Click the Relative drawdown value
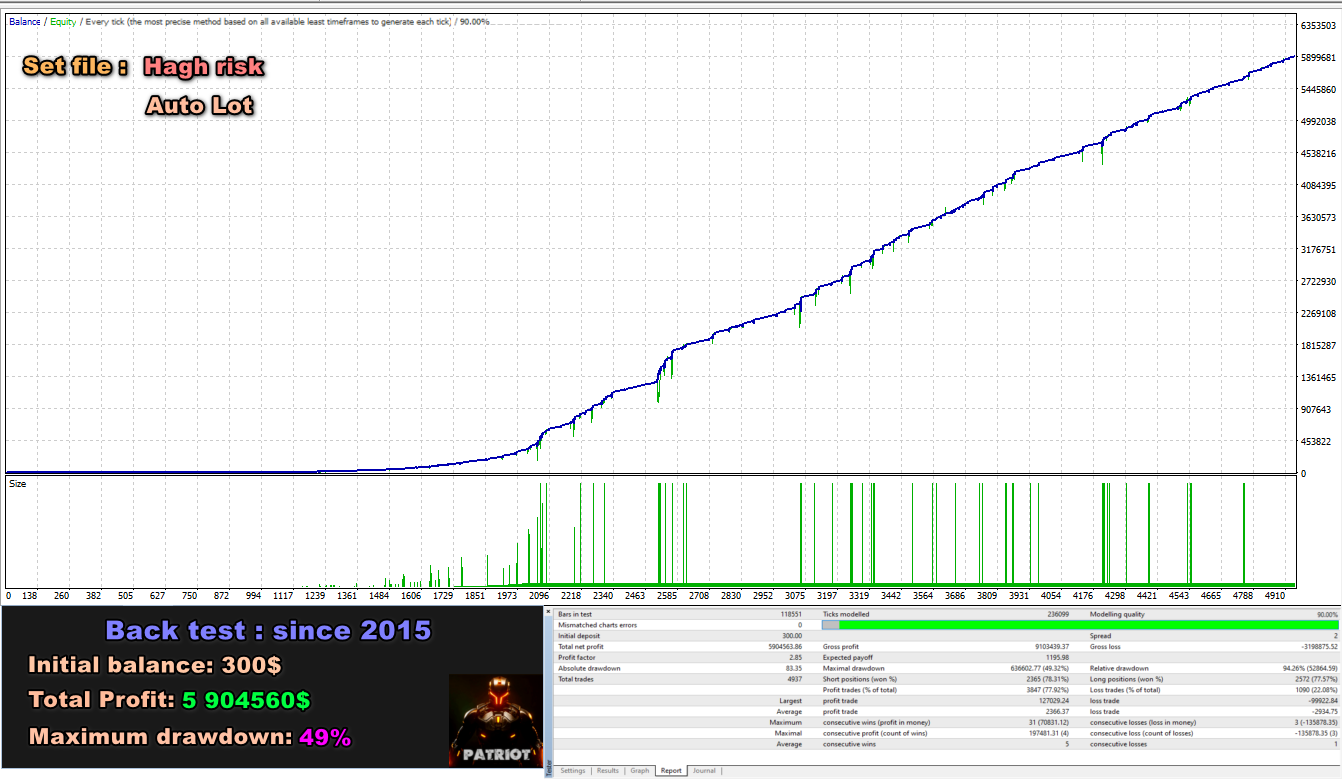Viewport: 1342px width, 781px height. pos(1305,669)
